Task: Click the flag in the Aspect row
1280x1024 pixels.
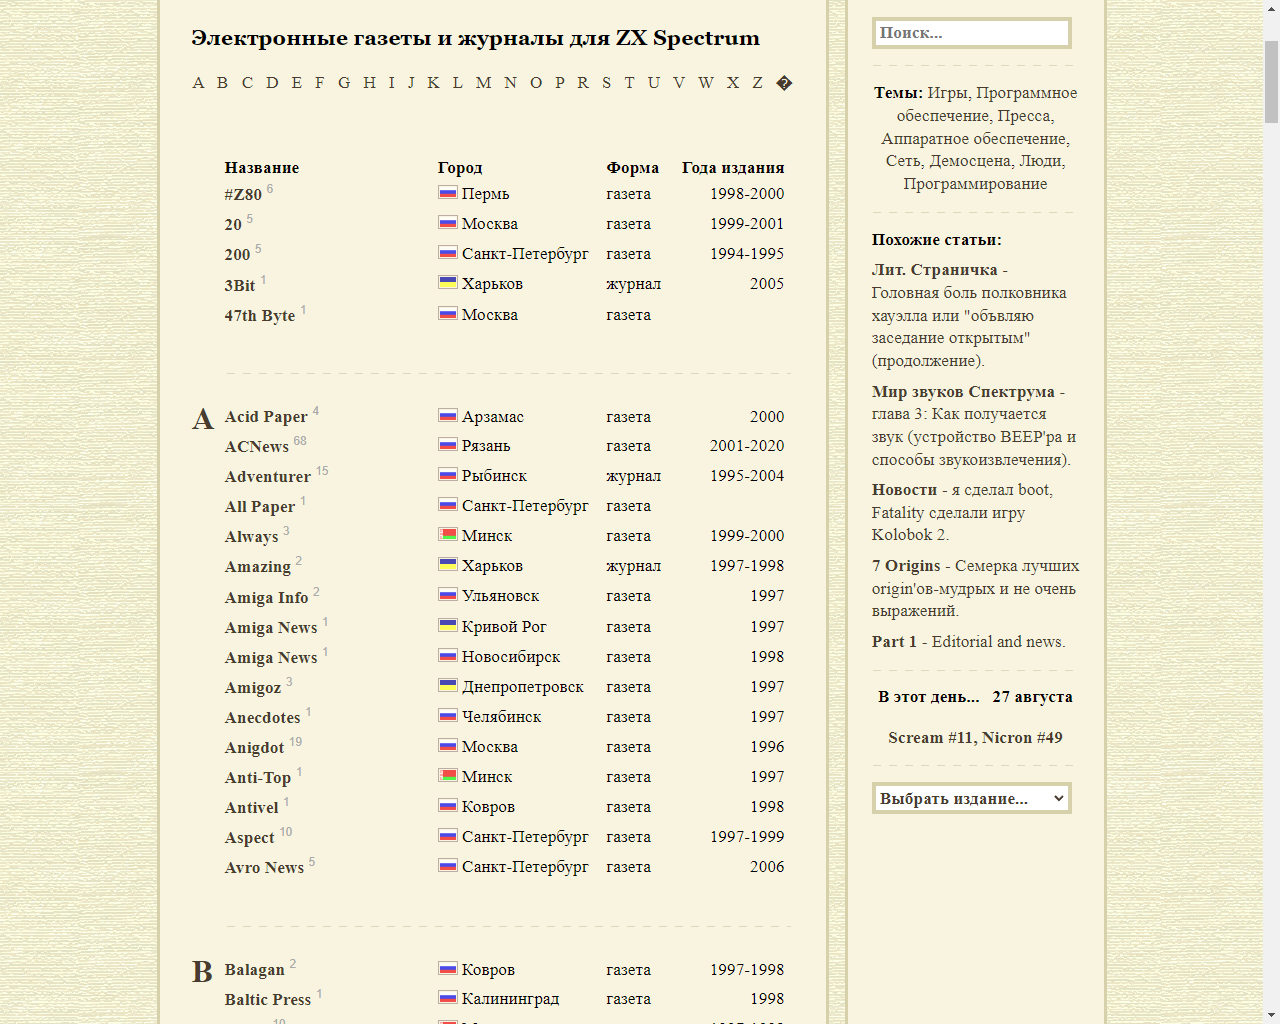Action: click(448, 836)
